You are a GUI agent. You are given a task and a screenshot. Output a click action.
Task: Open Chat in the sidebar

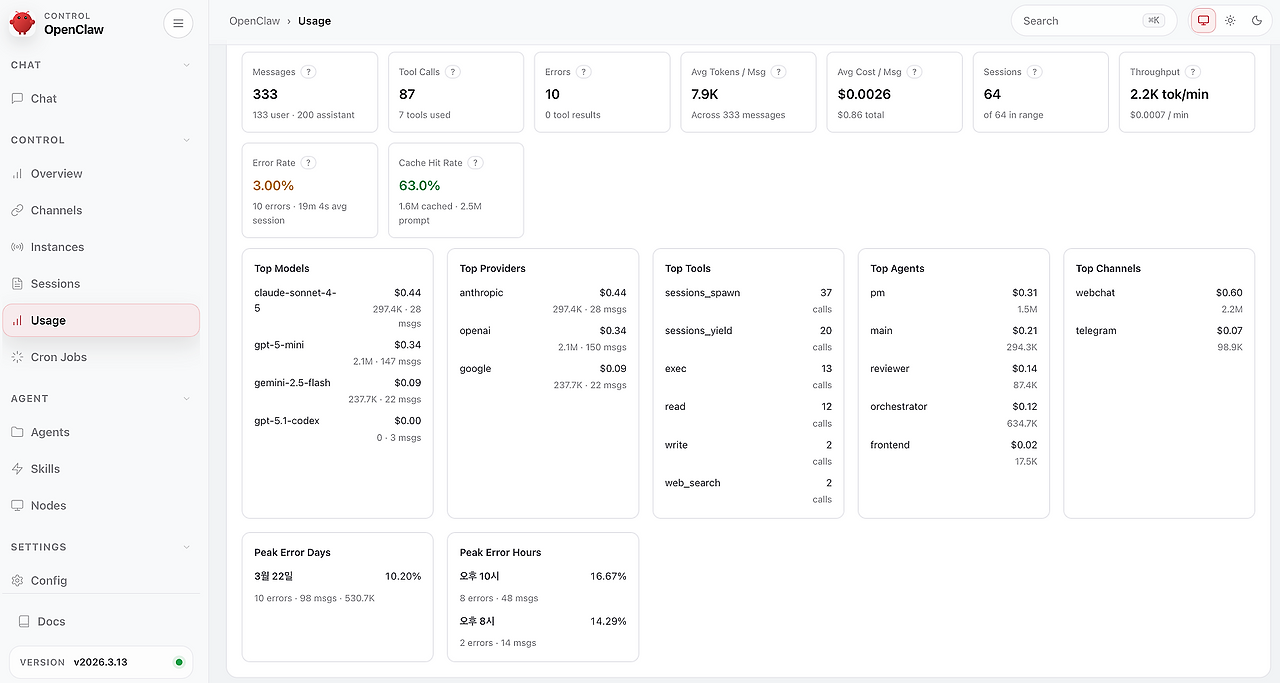tap(101, 99)
